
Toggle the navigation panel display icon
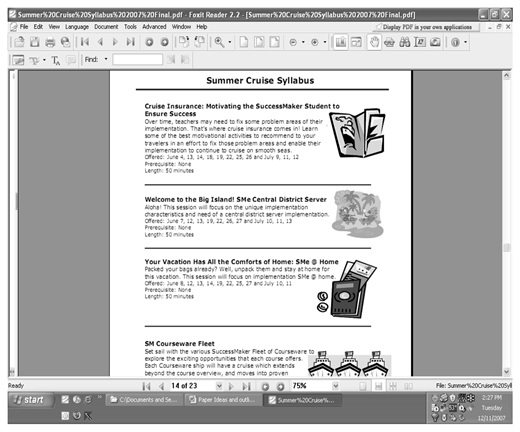click(341, 42)
